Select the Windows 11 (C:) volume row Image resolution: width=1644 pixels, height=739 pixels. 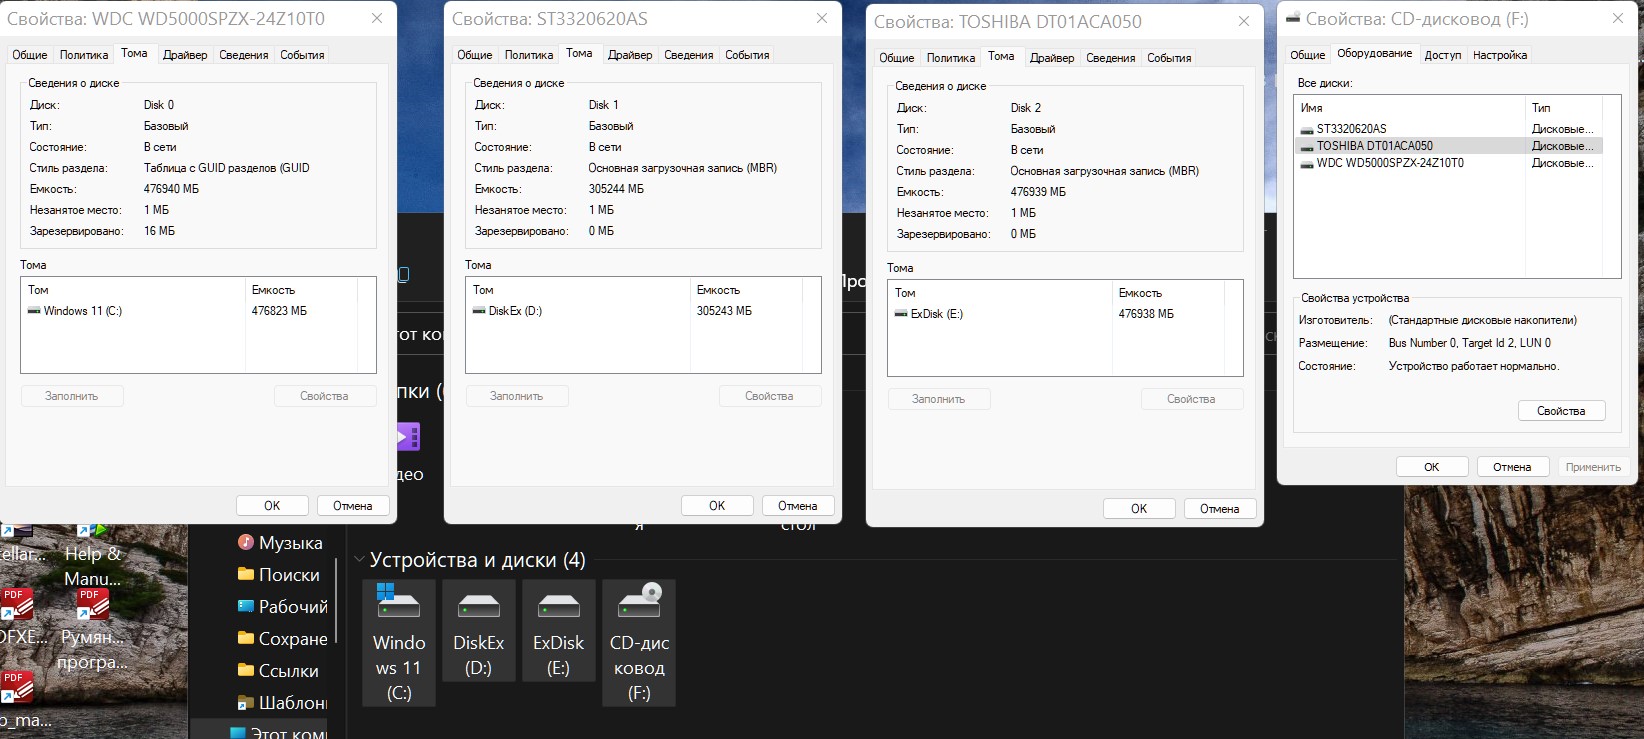[x=82, y=311]
